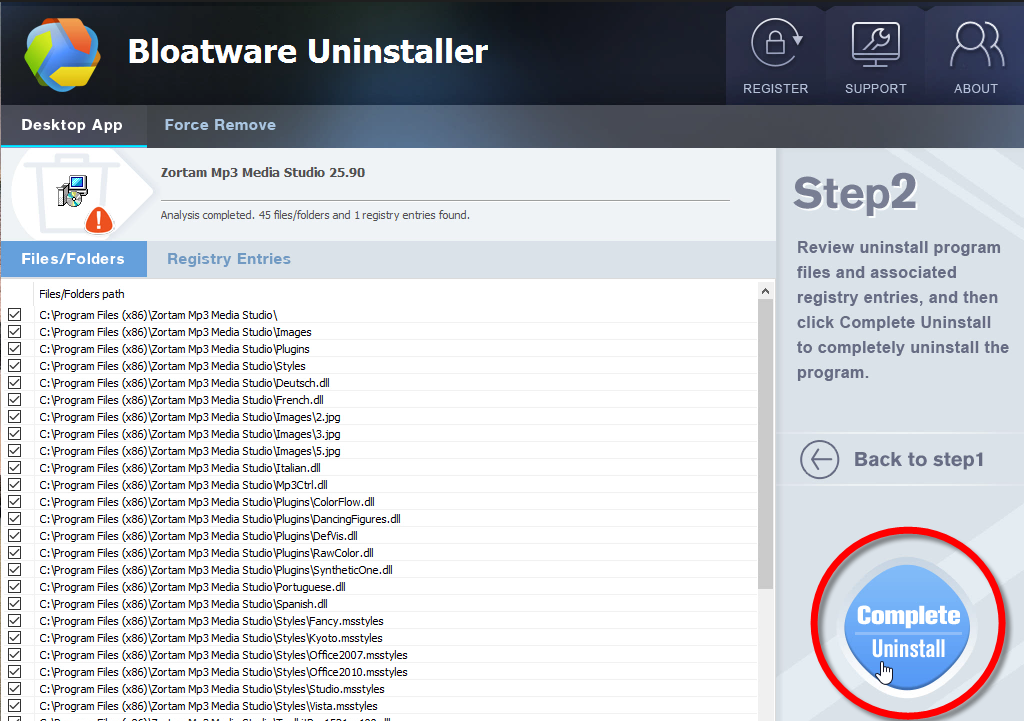Toggle checkbox for Images\2.jpg
Image resolution: width=1024 pixels, height=721 pixels.
(x=14, y=417)
